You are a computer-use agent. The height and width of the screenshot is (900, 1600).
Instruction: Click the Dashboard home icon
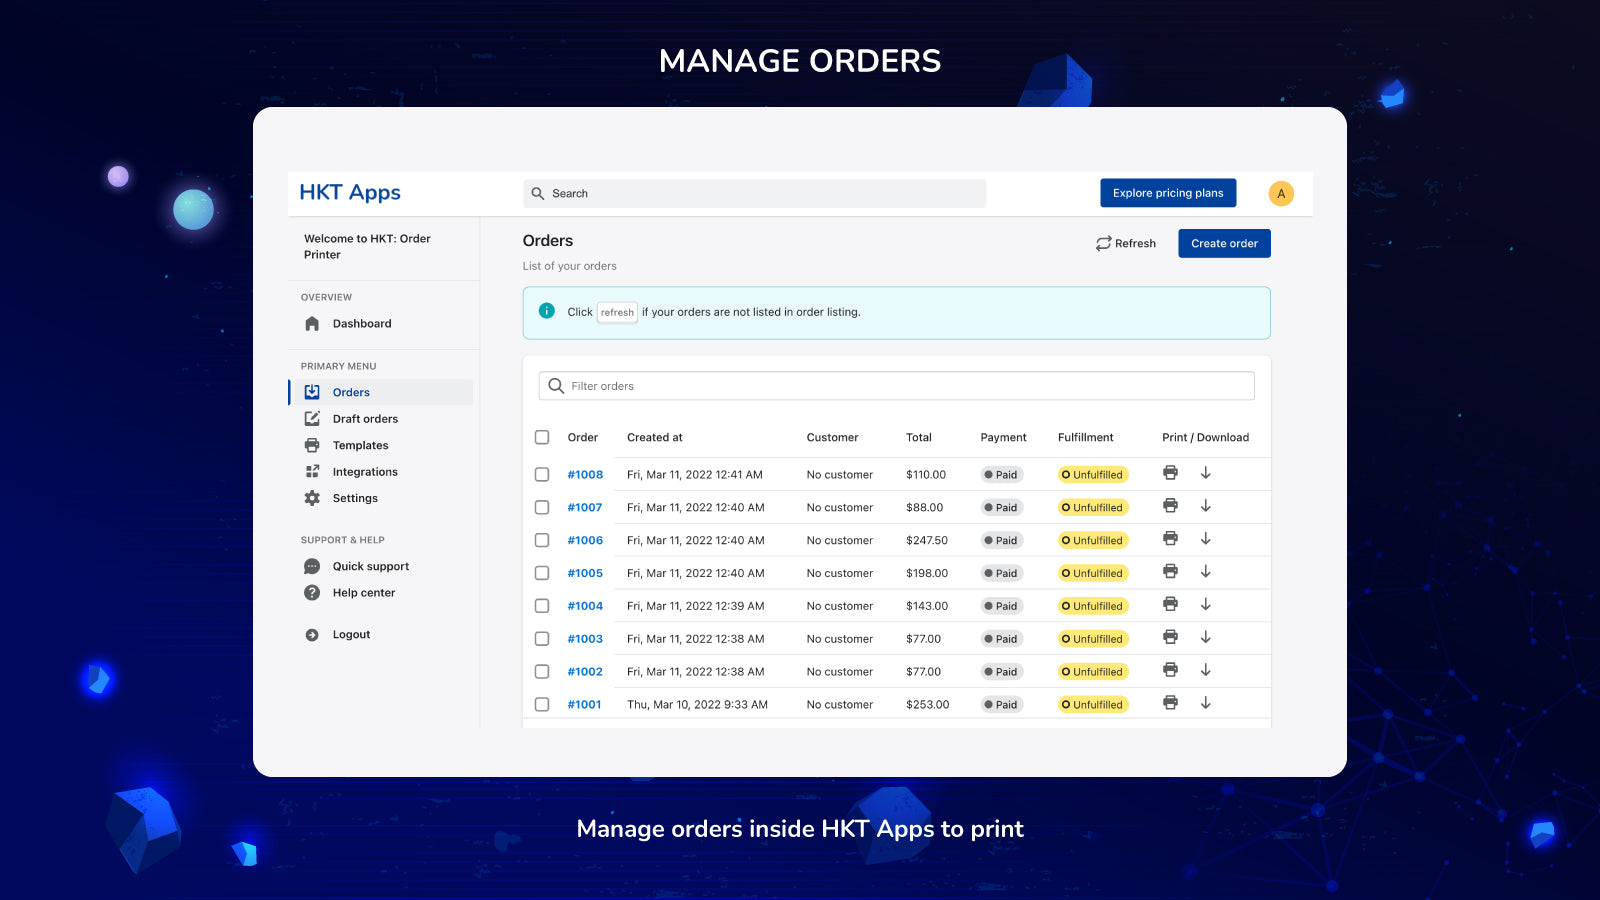[312, 324]
